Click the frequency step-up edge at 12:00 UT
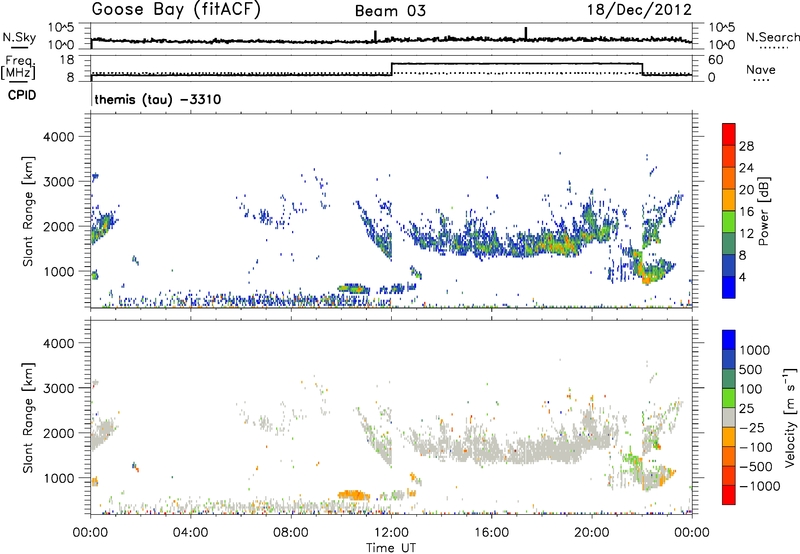Screen dimensions: 800x554 (391, 69)
